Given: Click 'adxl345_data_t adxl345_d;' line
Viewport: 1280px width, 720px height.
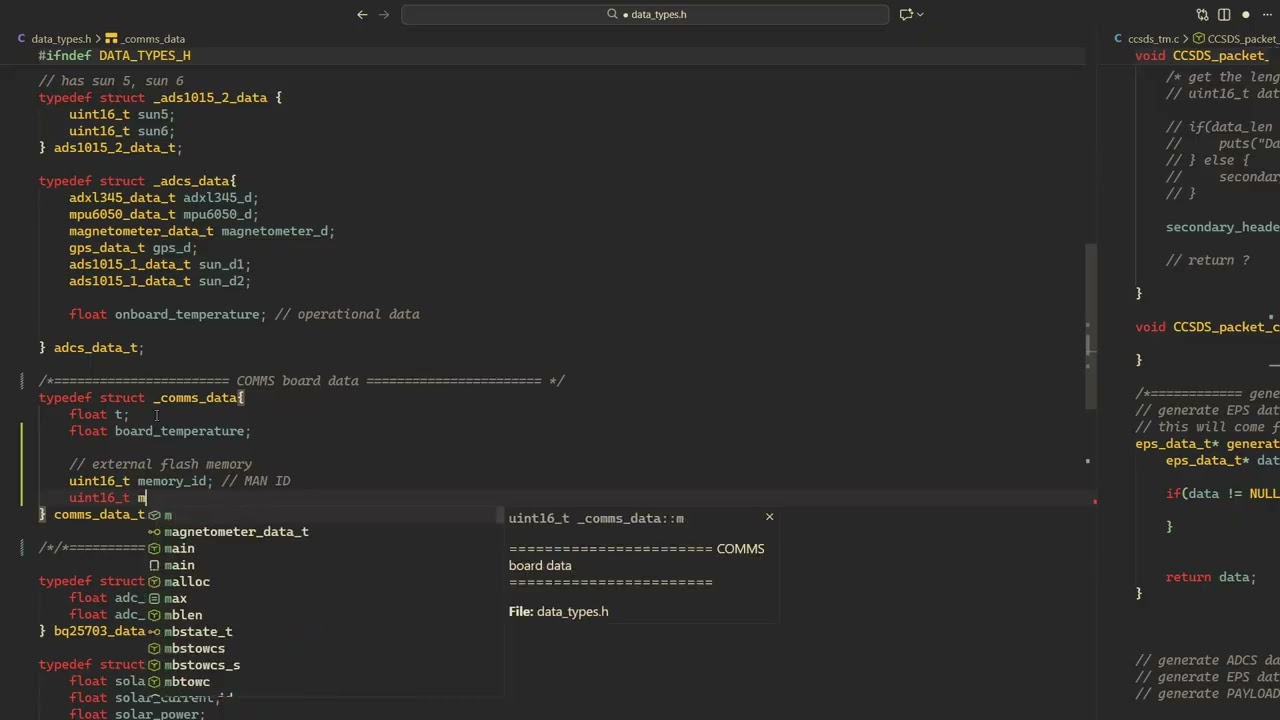Looking at the screenshot, I should click(164, 198).
